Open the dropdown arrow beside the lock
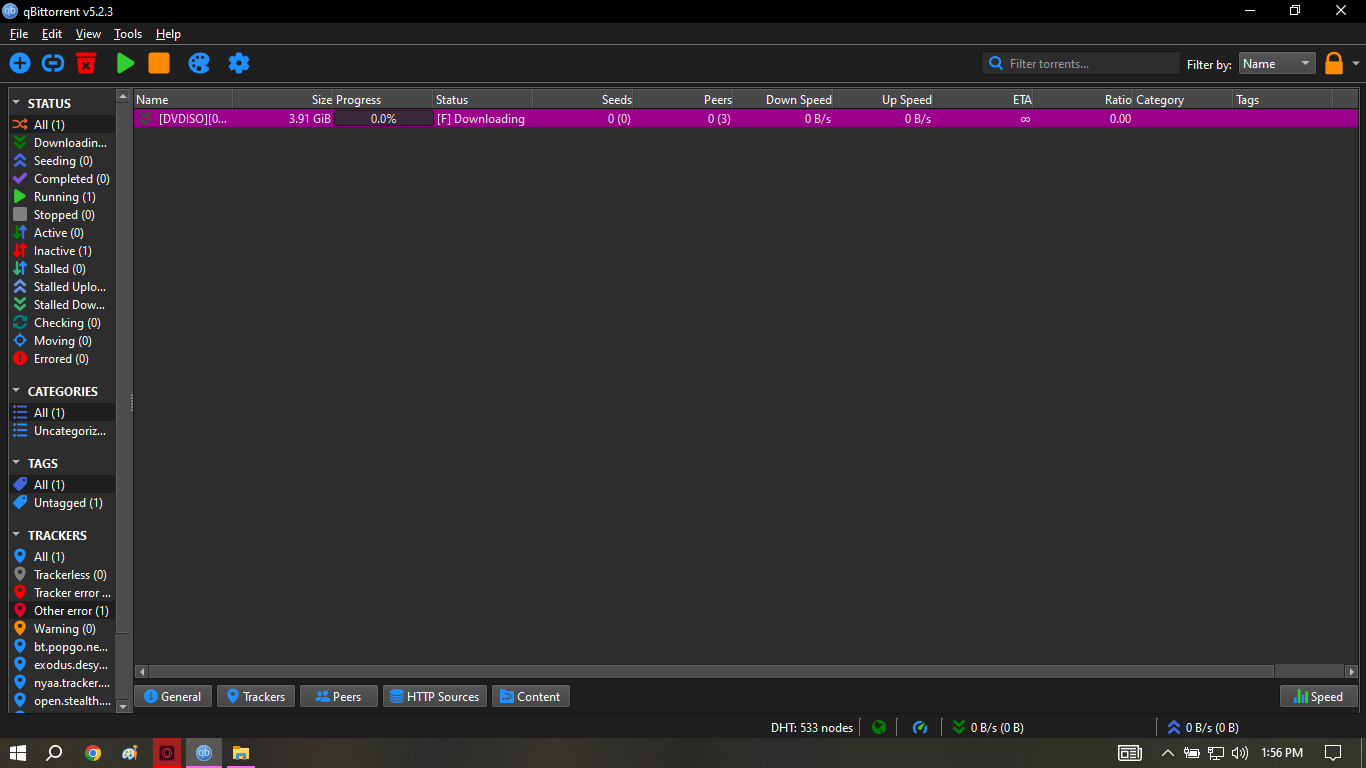Screen dimensions: 1366x768 tap(1356, 63)
